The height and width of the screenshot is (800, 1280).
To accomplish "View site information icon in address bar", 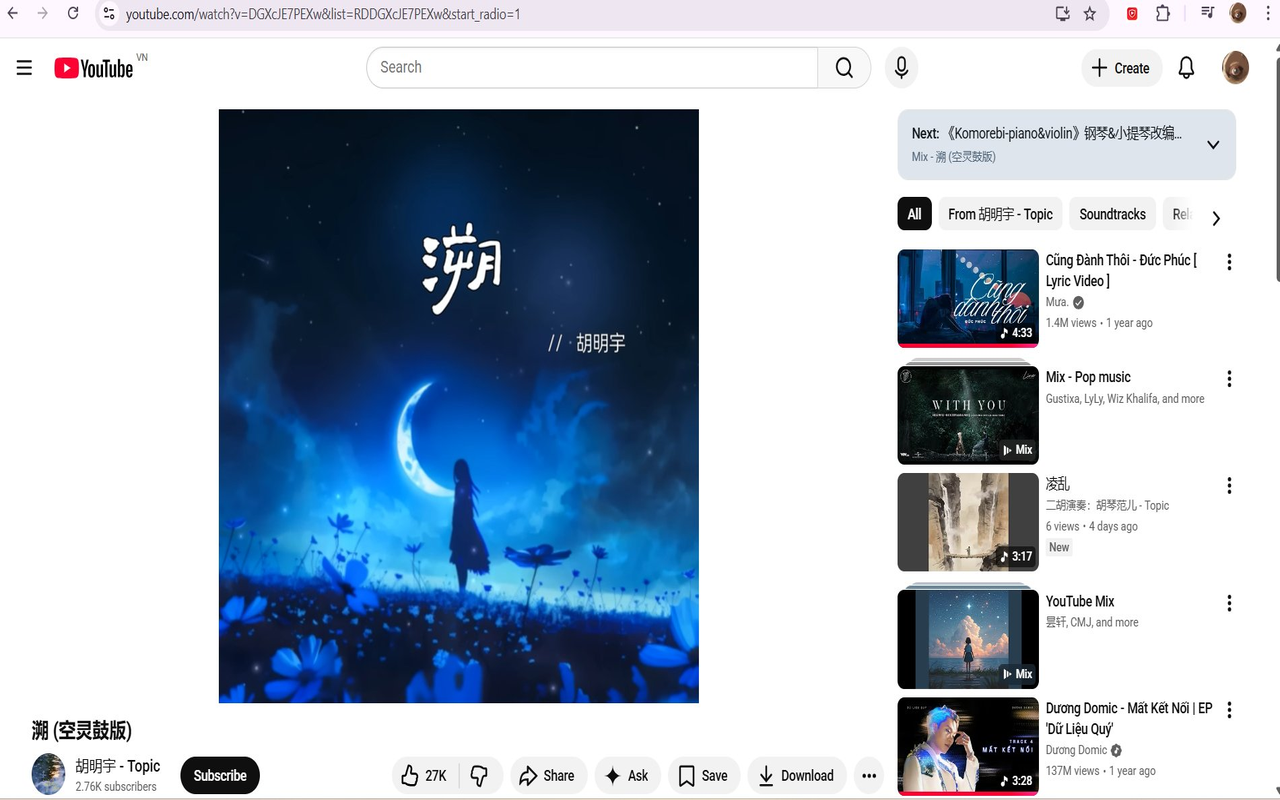I will click(x=109, y=14).
